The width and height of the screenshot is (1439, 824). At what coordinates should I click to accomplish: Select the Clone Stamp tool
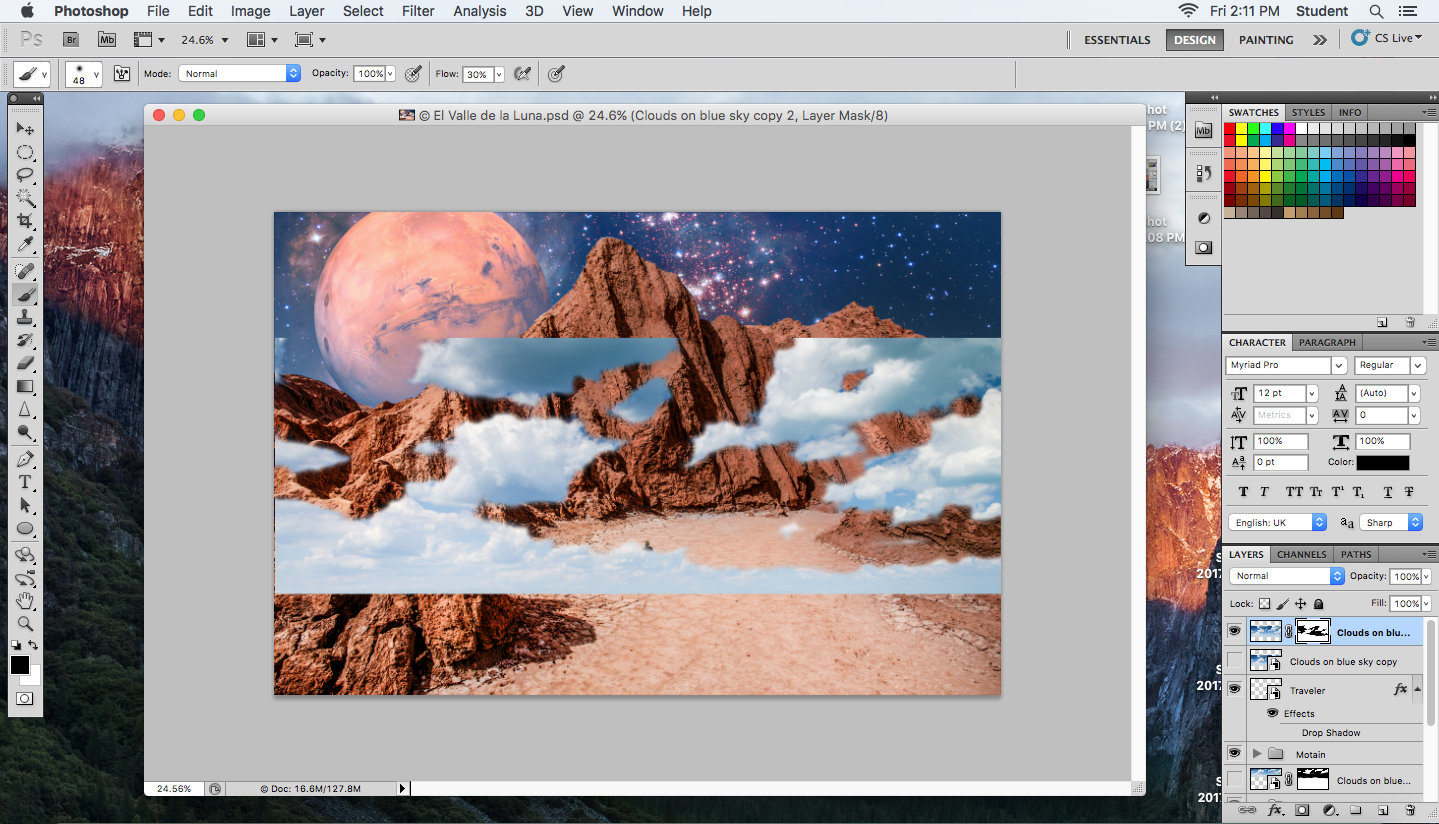point(25,318)
